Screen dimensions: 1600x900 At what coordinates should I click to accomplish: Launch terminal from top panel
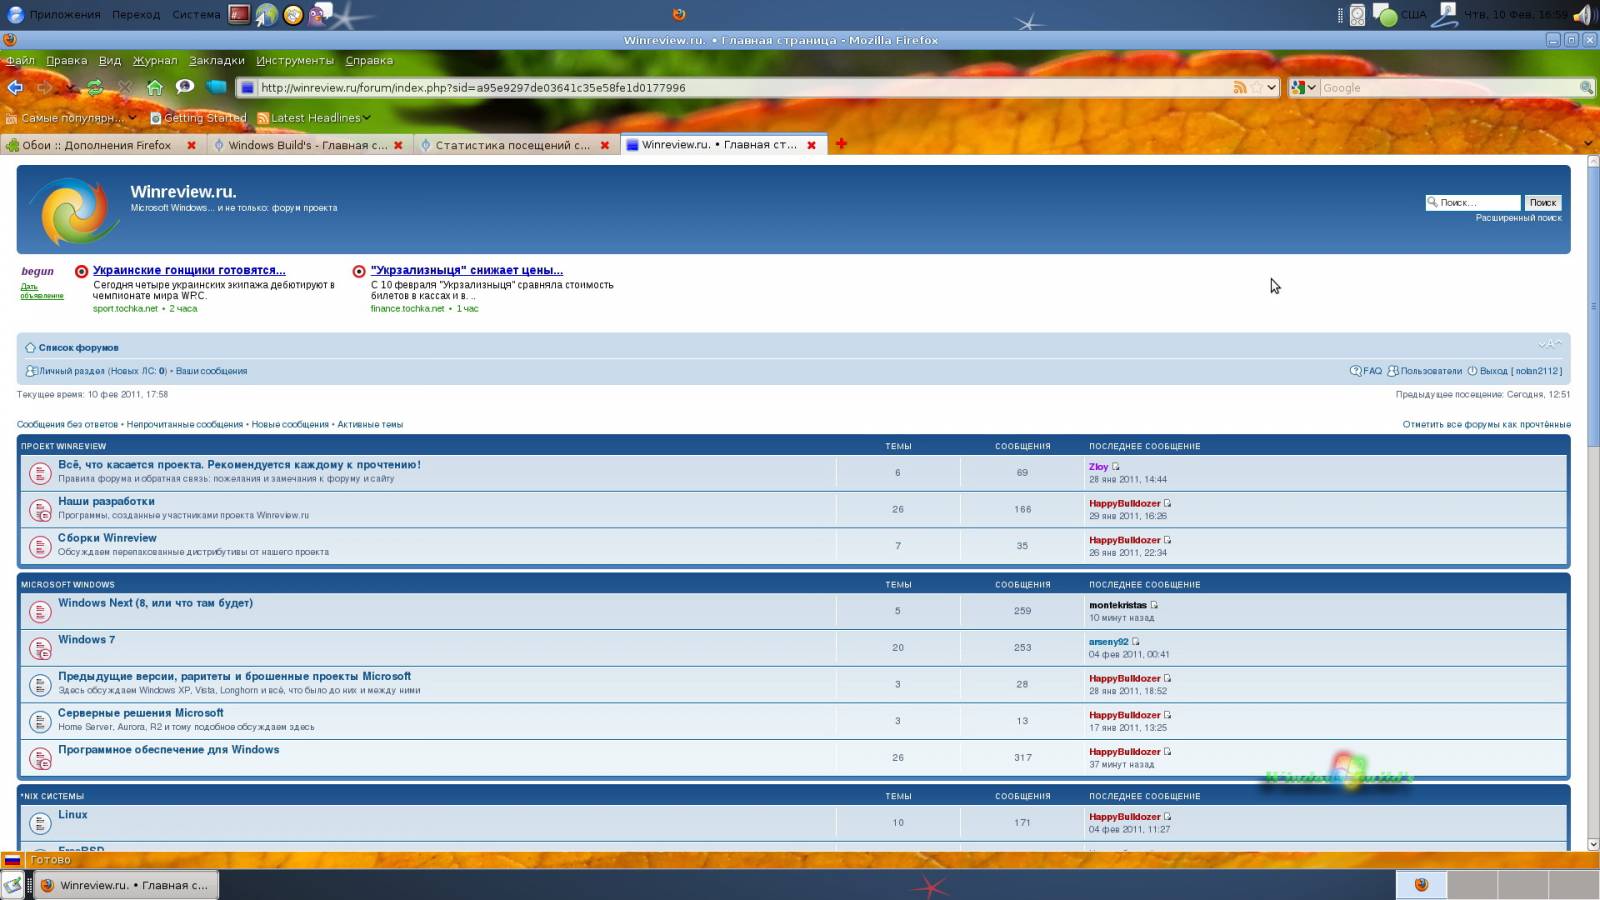pyautogui.click(x=239, y=14)
